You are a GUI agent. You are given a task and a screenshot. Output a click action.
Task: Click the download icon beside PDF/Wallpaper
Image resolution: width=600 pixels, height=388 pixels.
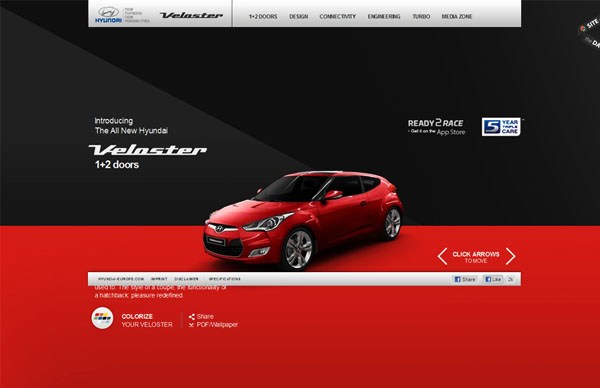point(191,325)
